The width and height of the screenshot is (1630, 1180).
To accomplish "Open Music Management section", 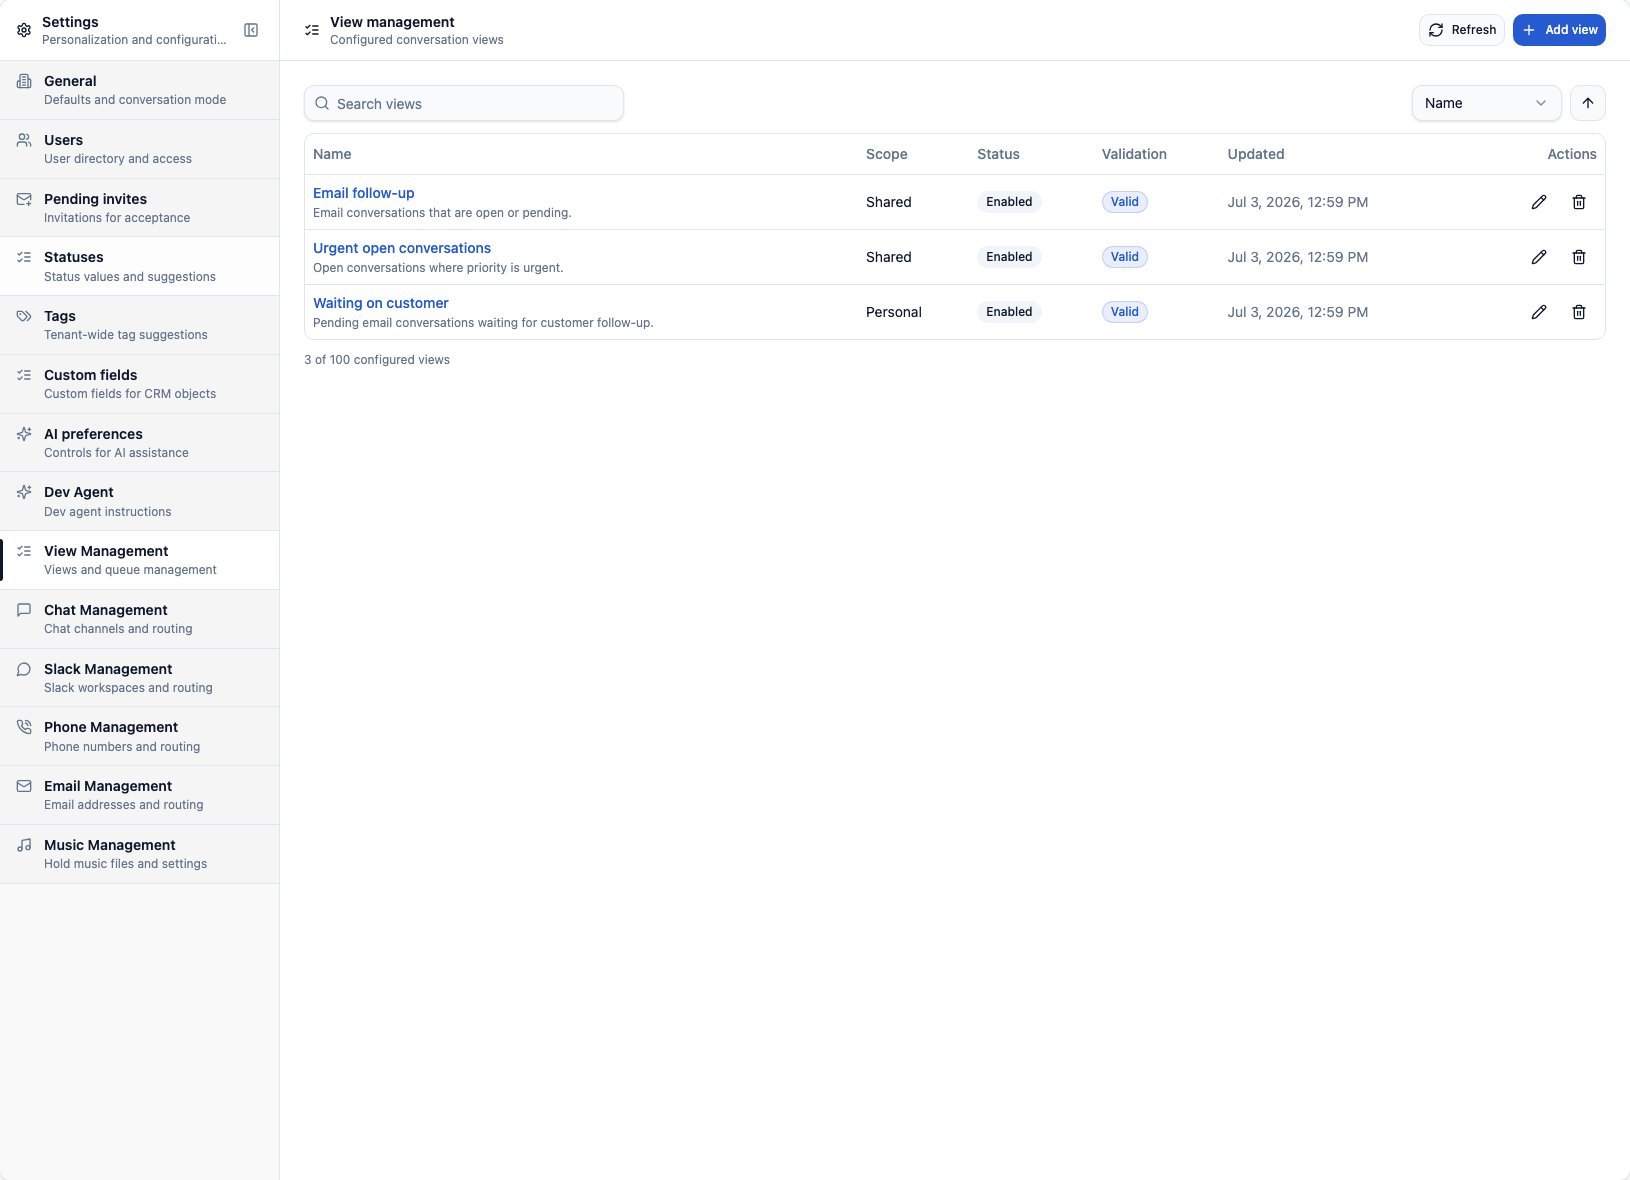I will (140, 854).
